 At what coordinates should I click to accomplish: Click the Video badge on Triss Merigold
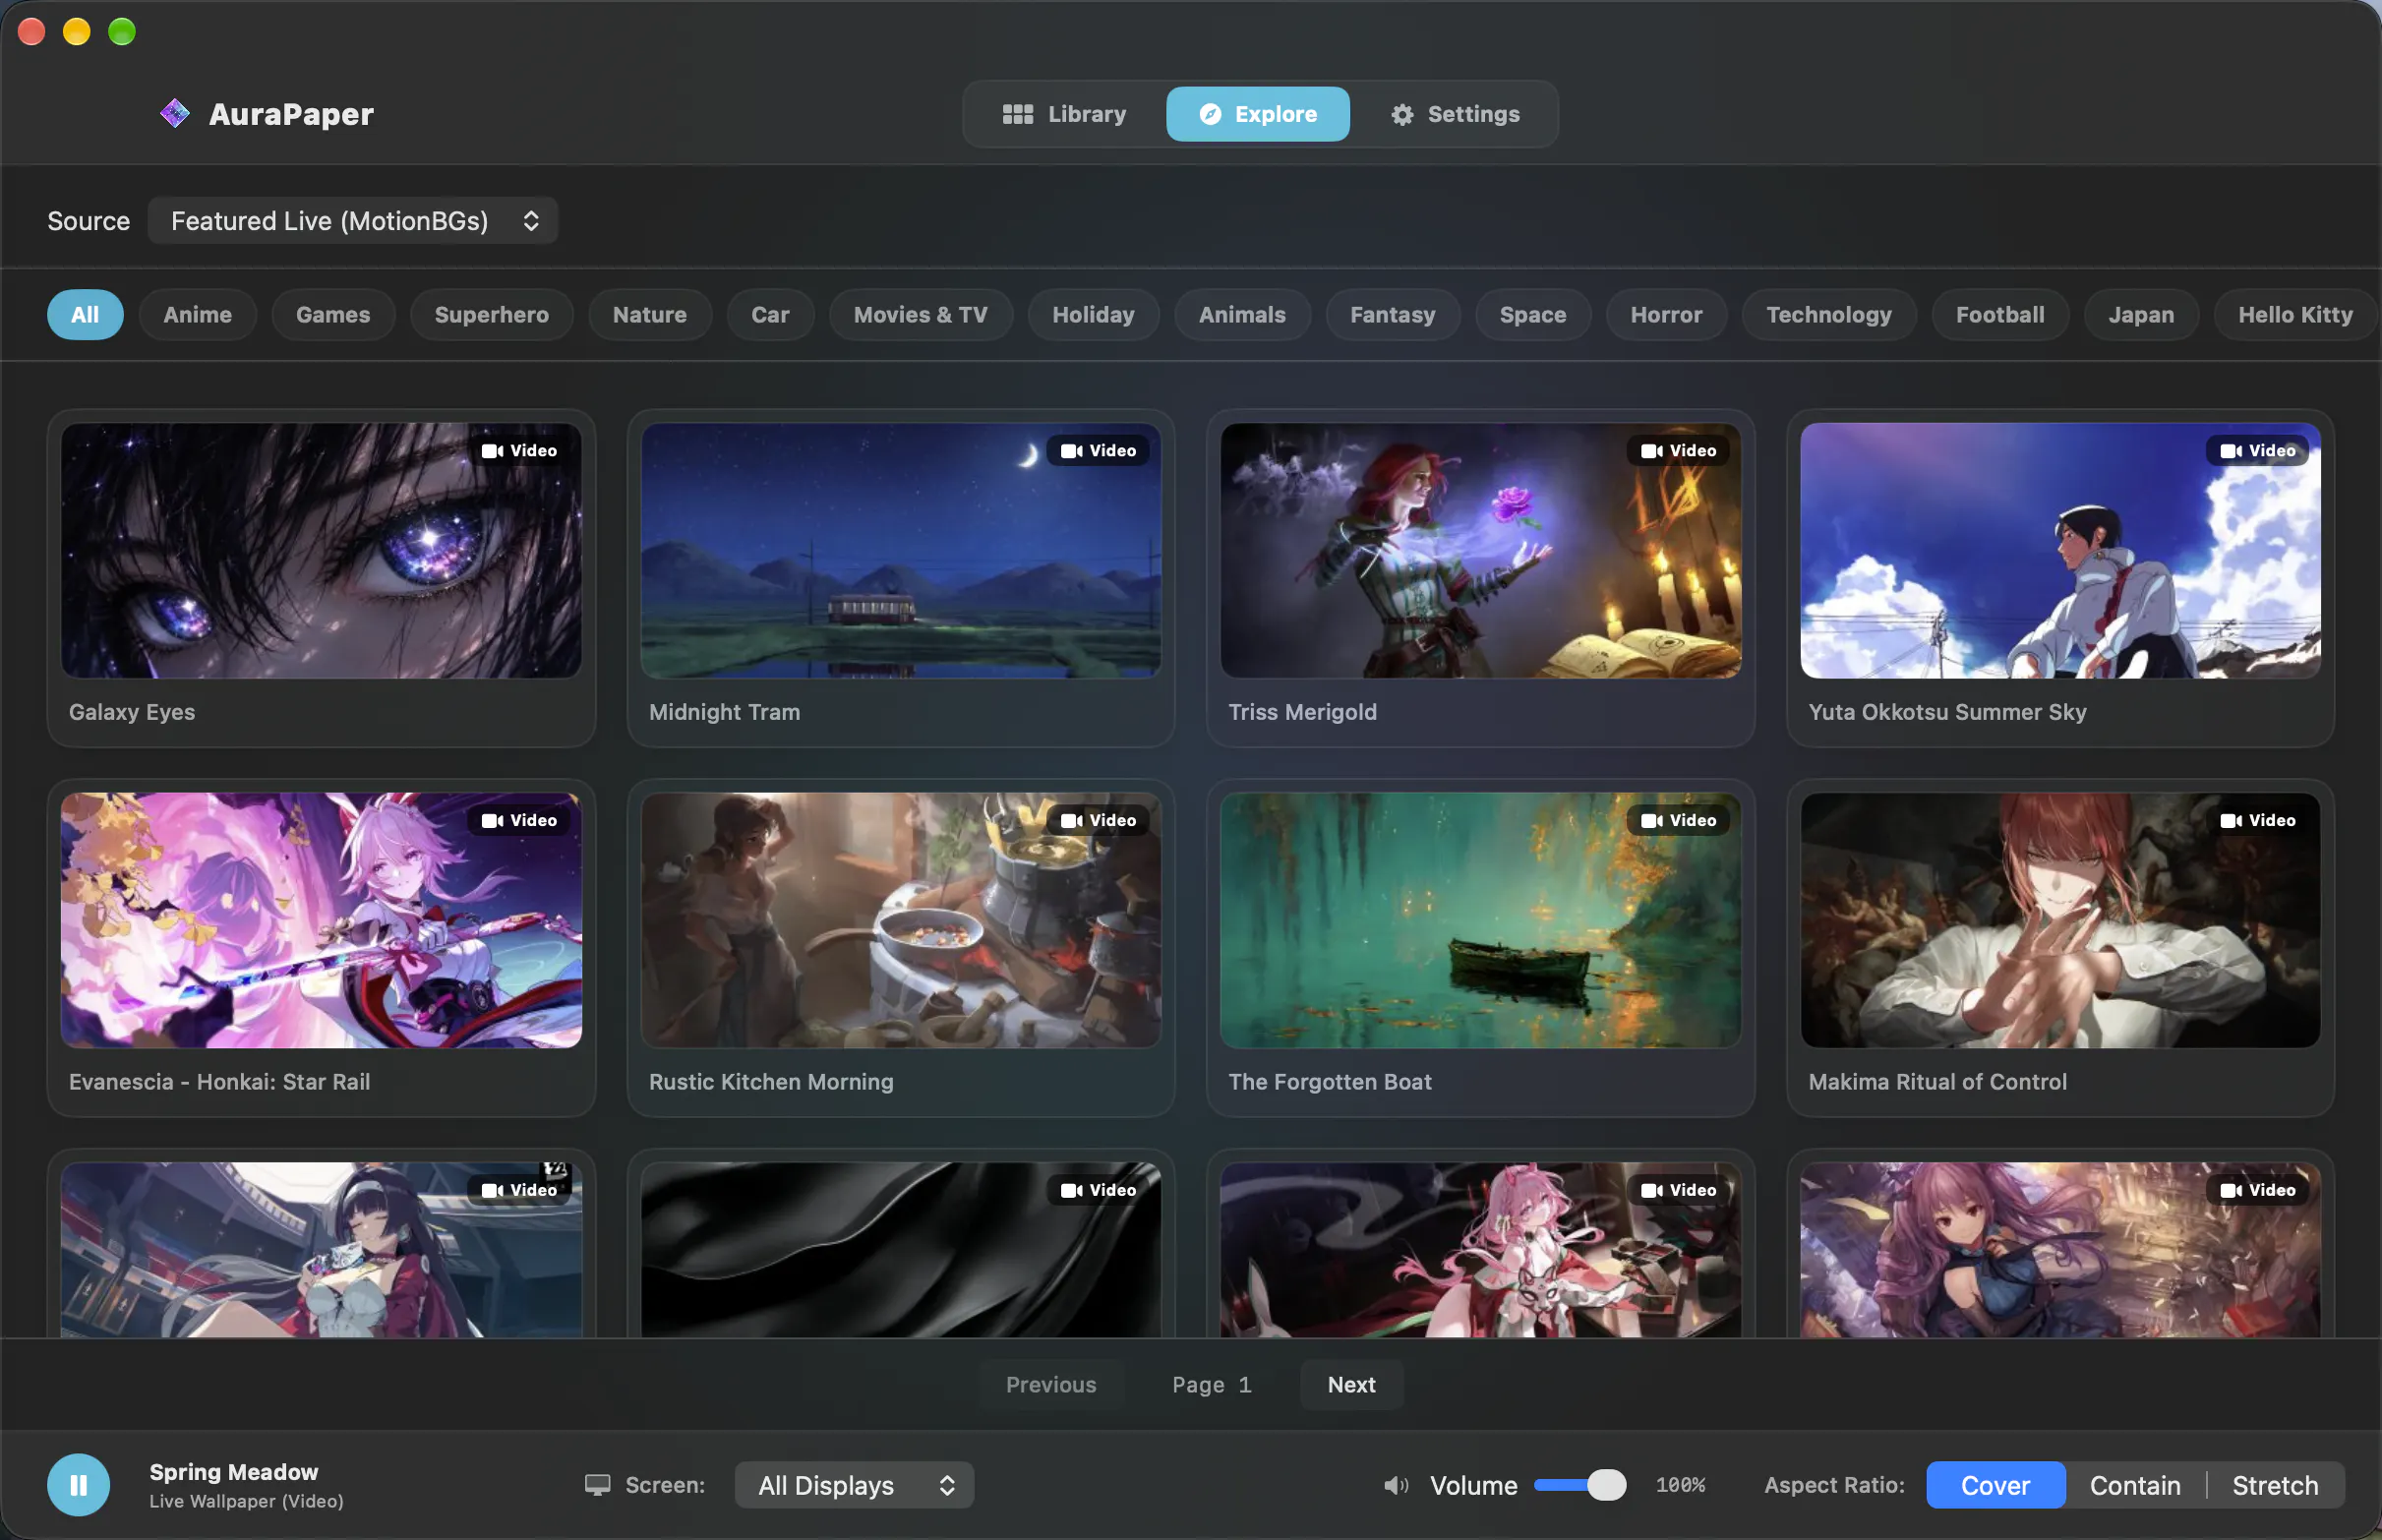(1678, 451)
